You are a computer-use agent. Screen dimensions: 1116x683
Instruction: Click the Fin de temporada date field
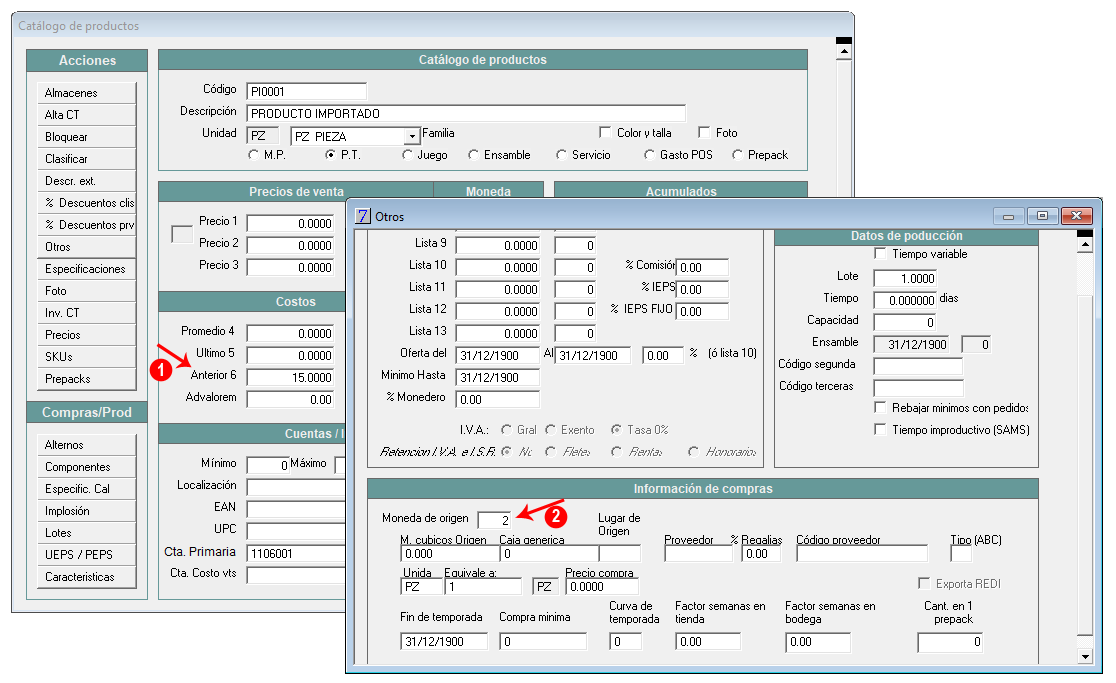pos(444,642)
